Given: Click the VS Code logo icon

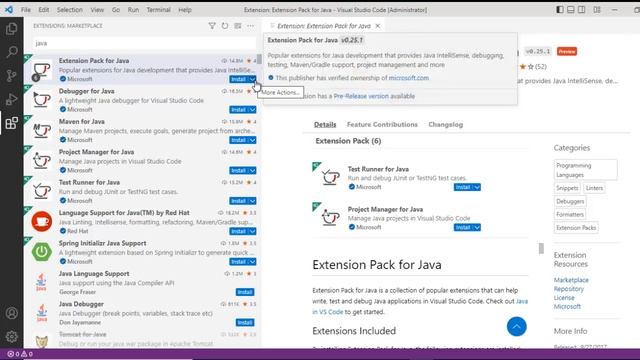Looking at the screenshot, I should pos(9,9).
